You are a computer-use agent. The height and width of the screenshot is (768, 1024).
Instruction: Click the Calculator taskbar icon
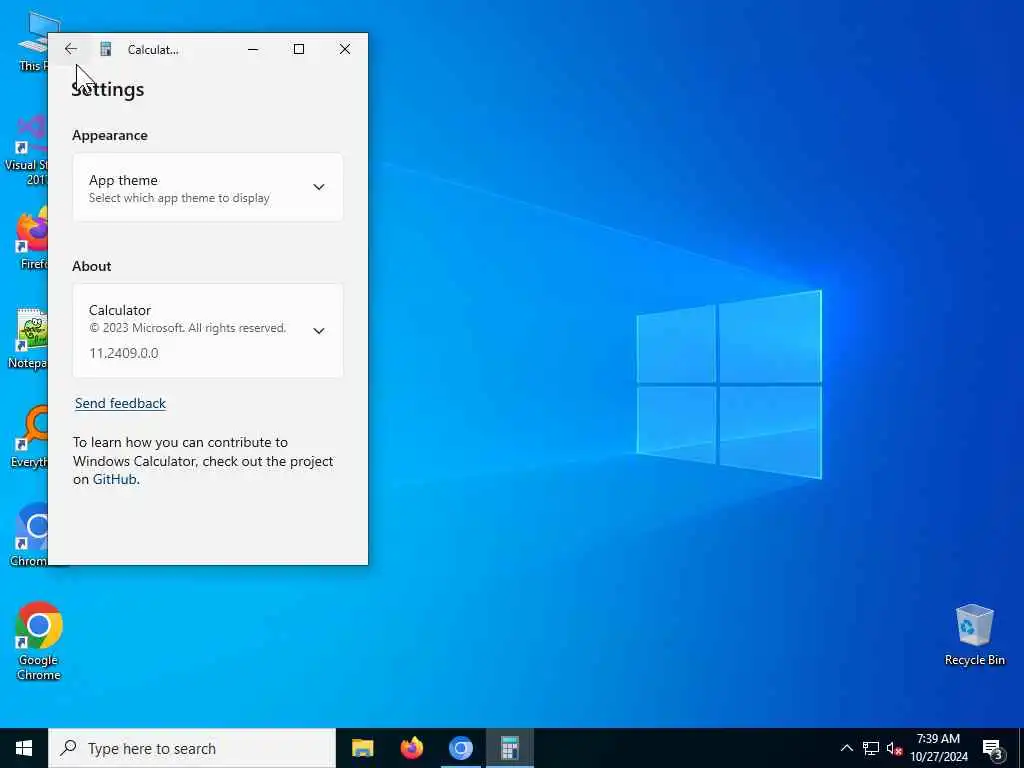tap(509, 748)
